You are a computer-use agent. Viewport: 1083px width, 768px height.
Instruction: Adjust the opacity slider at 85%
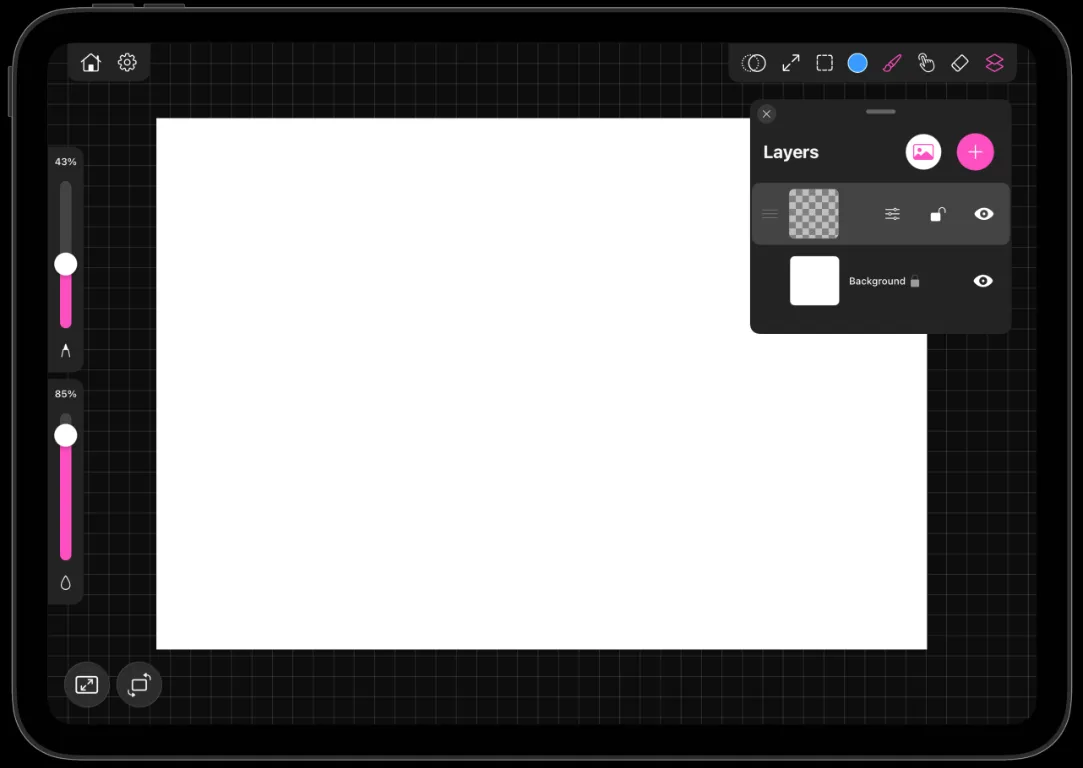tap(66, 435)
